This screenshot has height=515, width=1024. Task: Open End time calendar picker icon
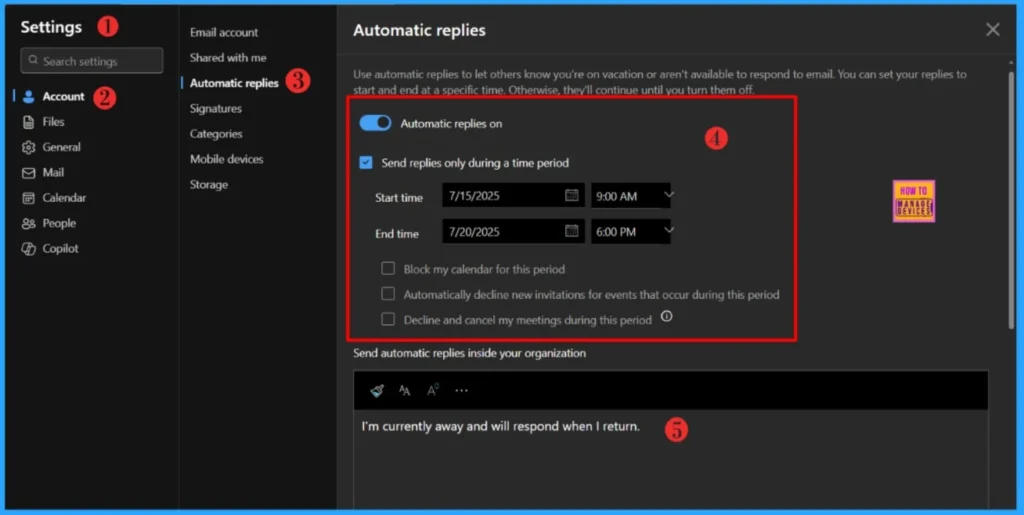click(571, 230)
